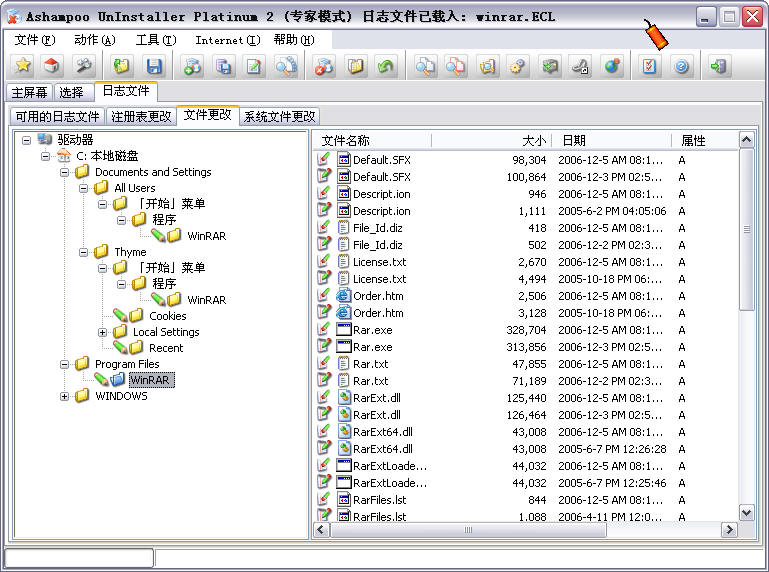Click the magnifier search icon beside edit icon
The width and height of the screenshot is (769, 572).
coord(286,65)
